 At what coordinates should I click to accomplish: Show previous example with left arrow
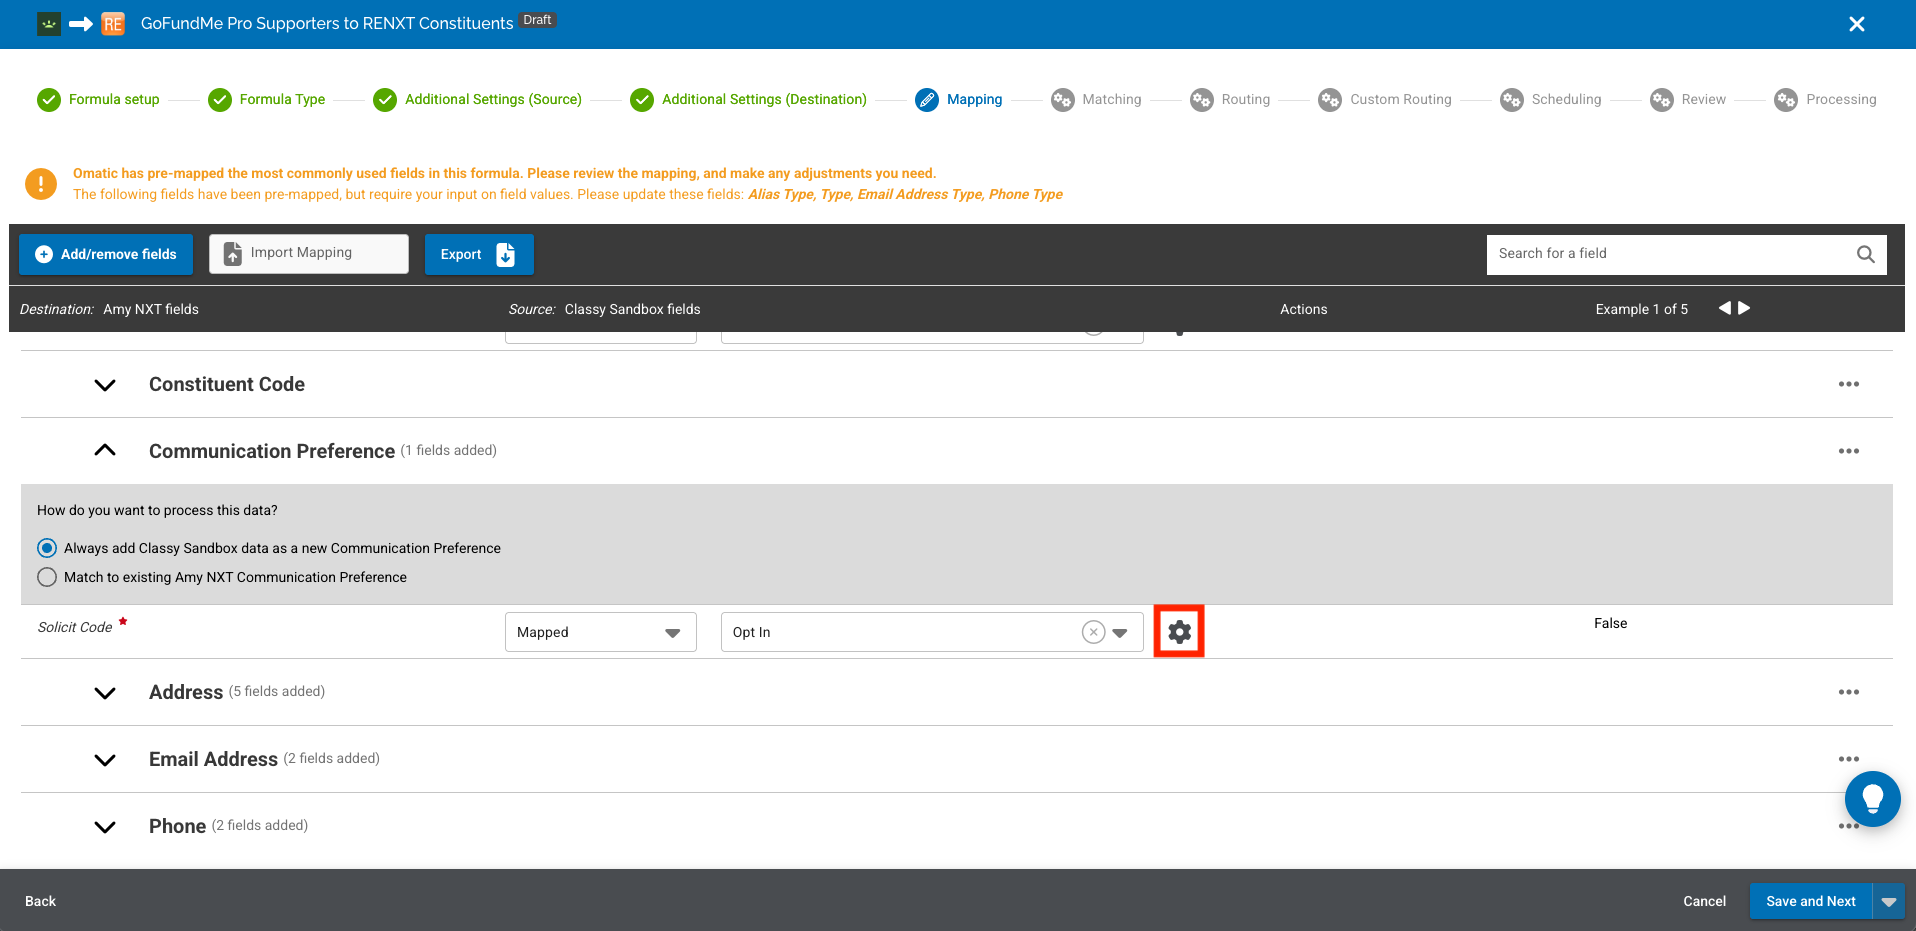[1724, 308]
